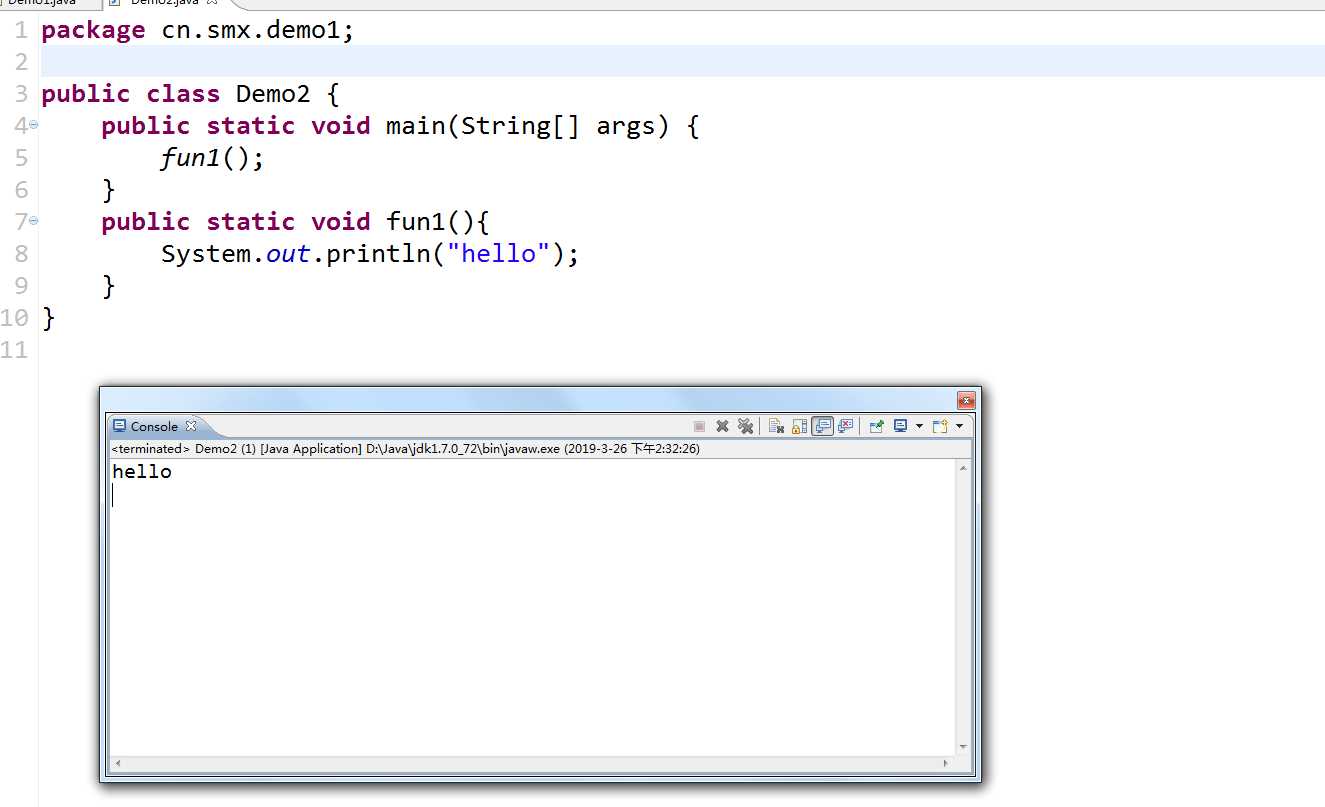Click the disabled Terminate button in Console

tap(699, 426)
